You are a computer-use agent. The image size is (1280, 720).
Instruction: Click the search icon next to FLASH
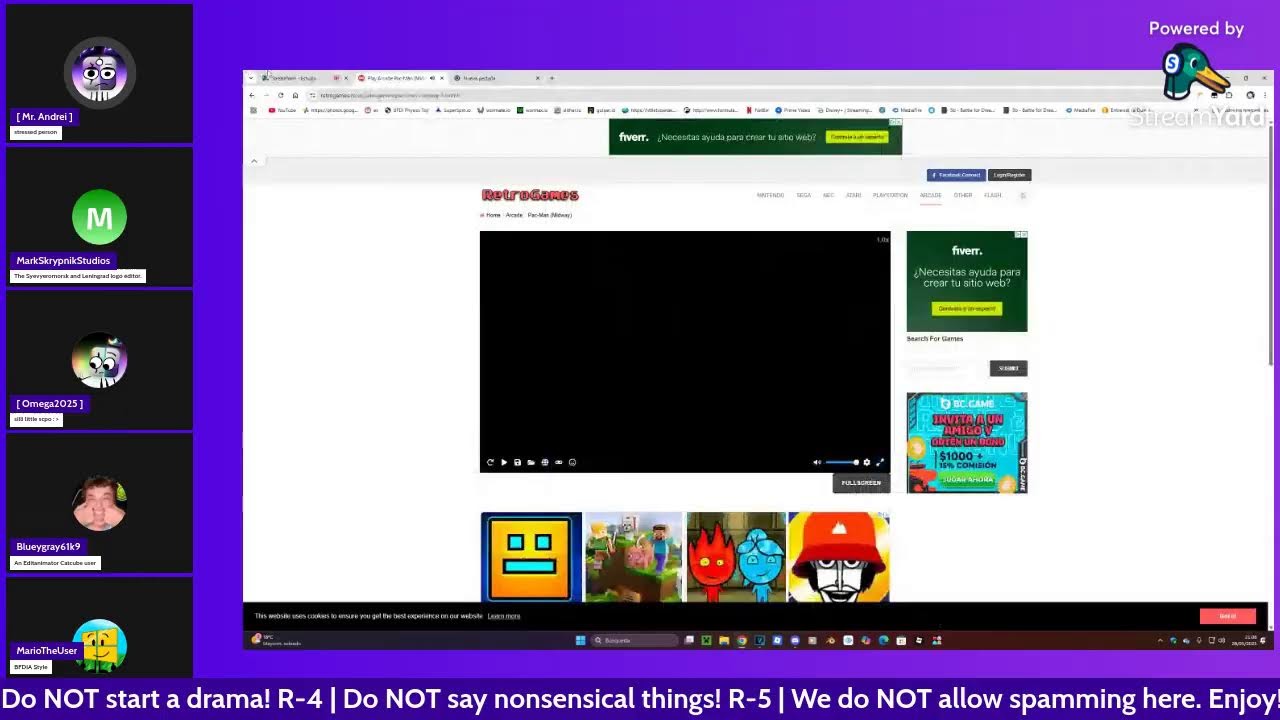(x=1022, y=195)
